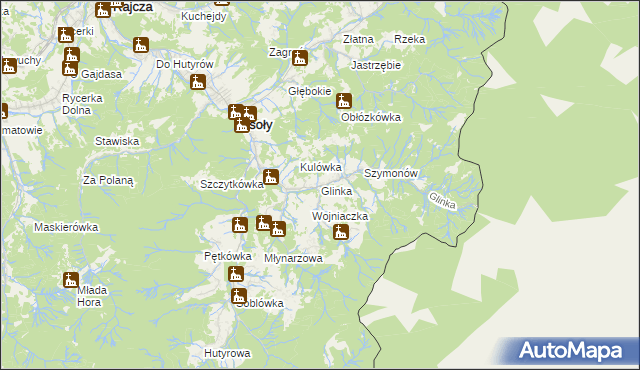Click the church icon between Pętkówka and Soblówka

coord(236,274)
